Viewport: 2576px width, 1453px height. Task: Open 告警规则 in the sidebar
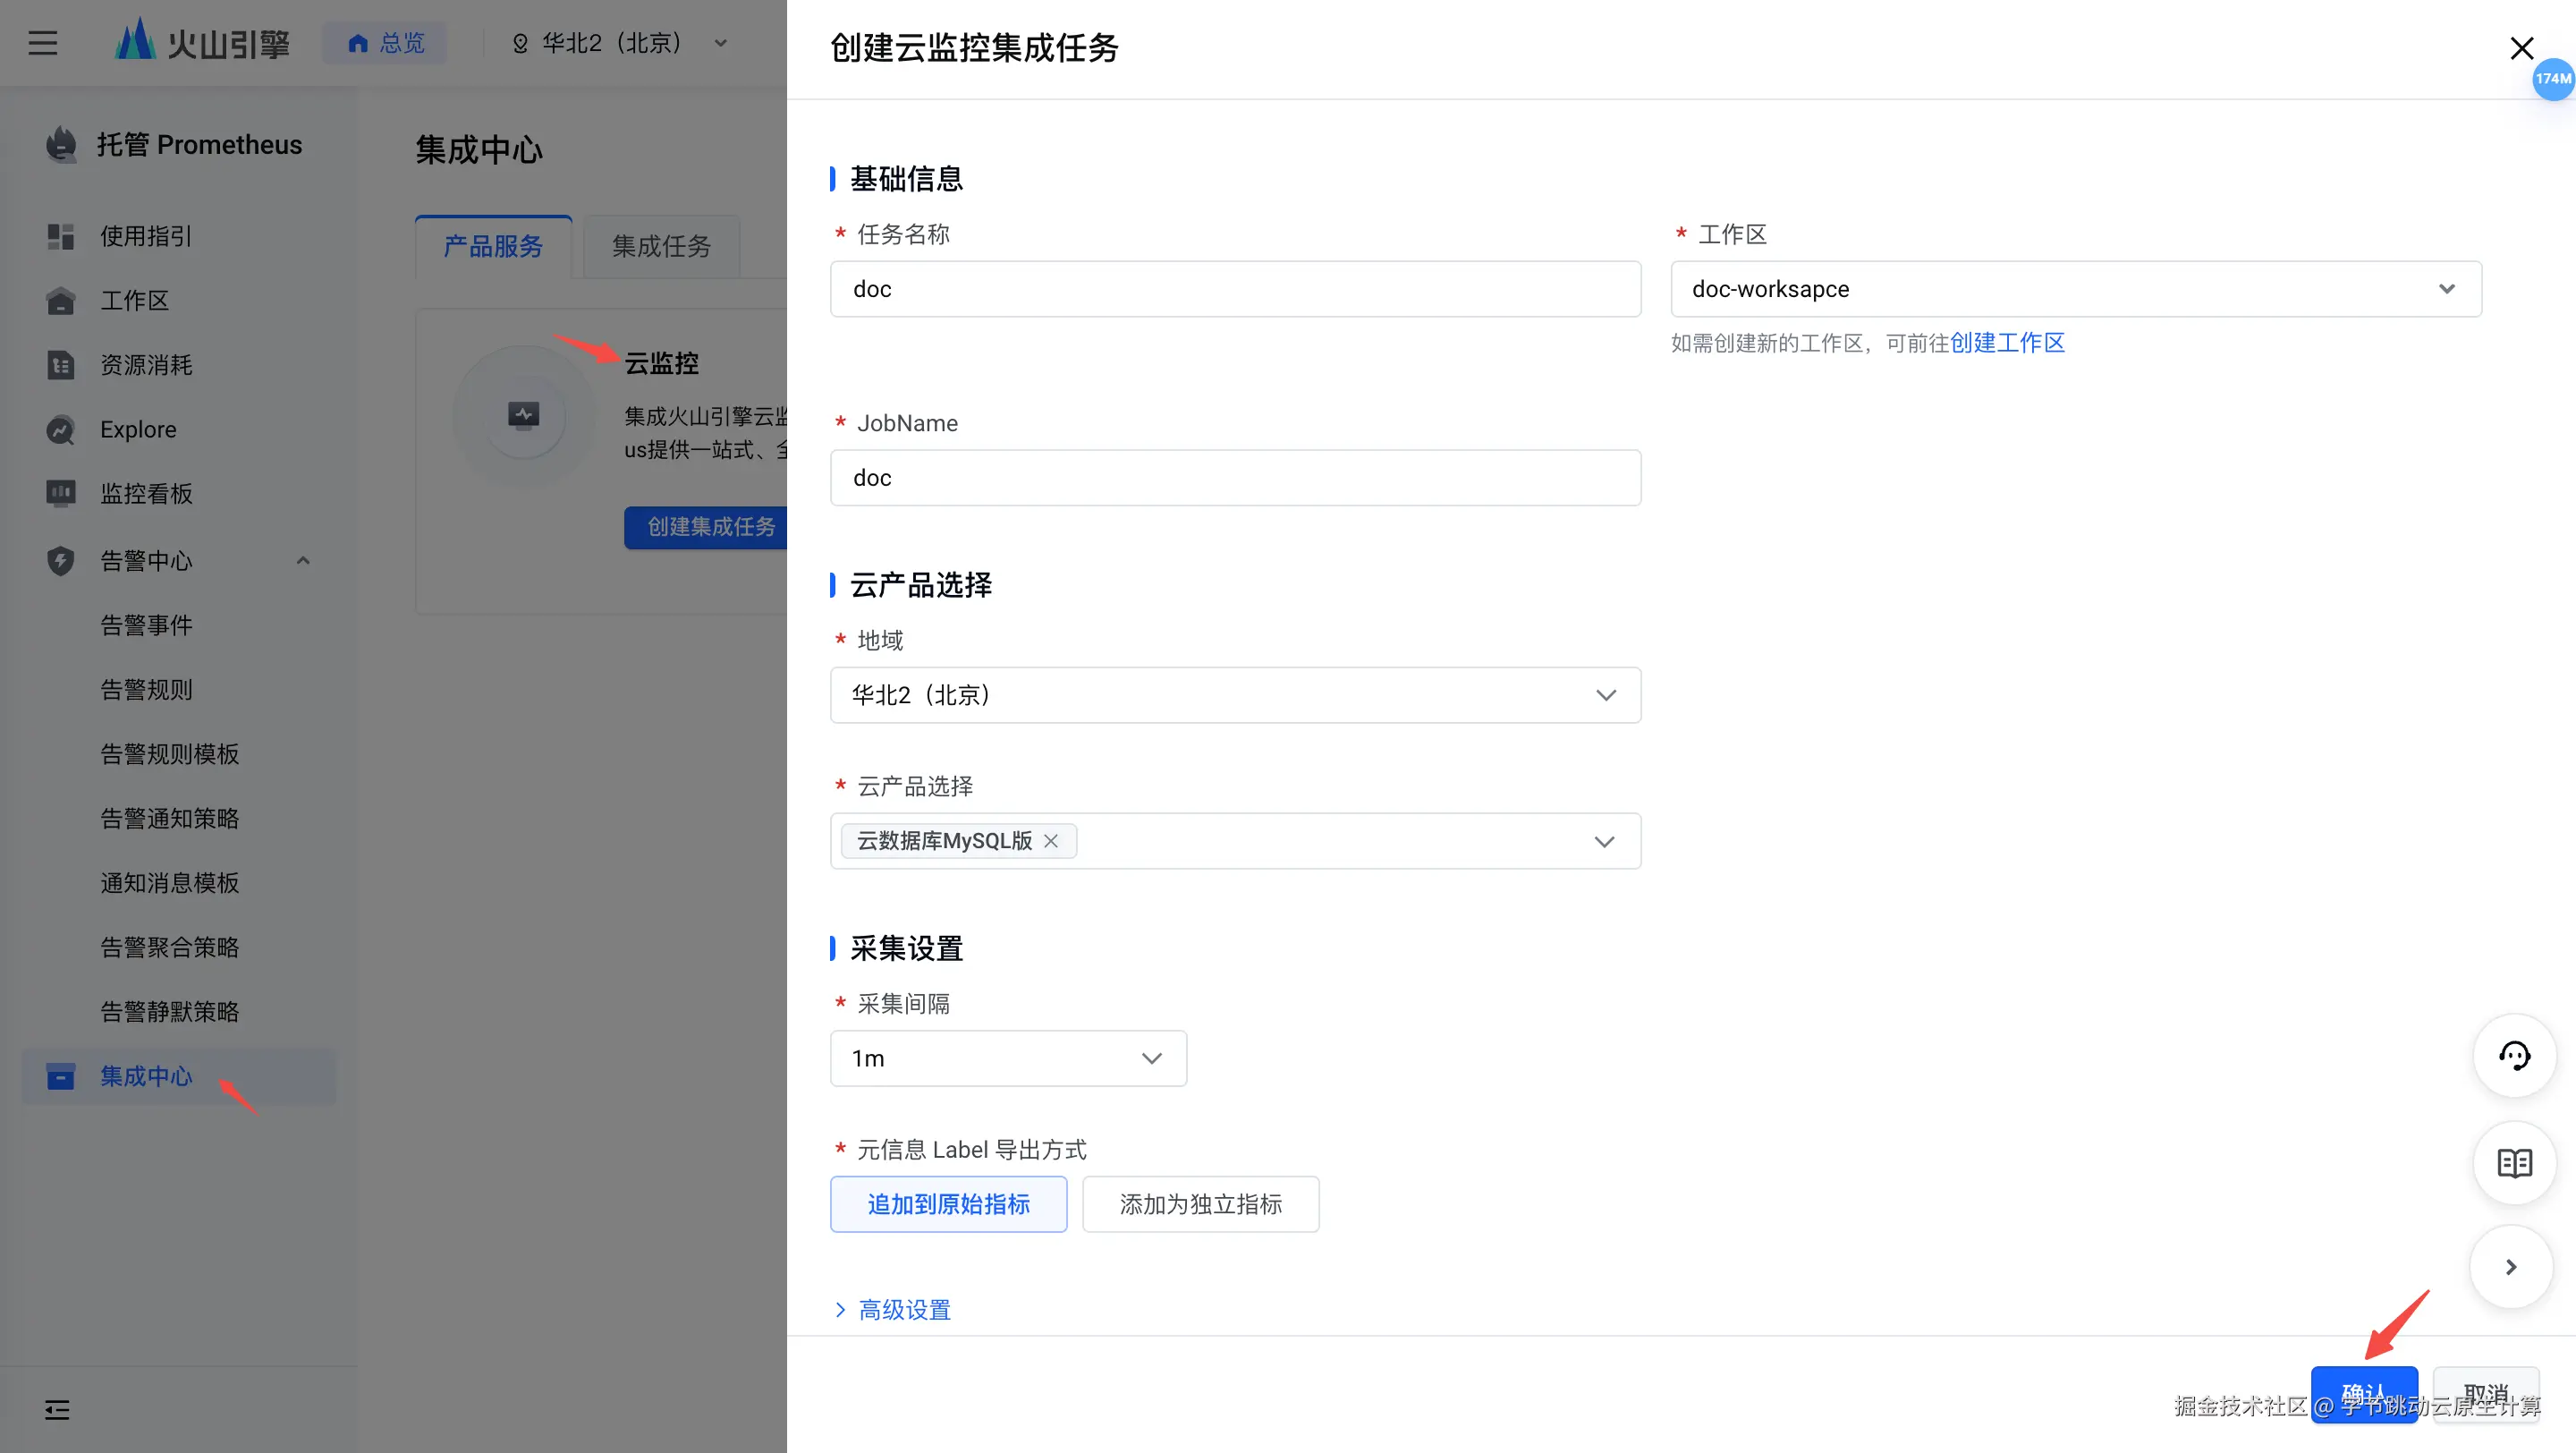146,690
